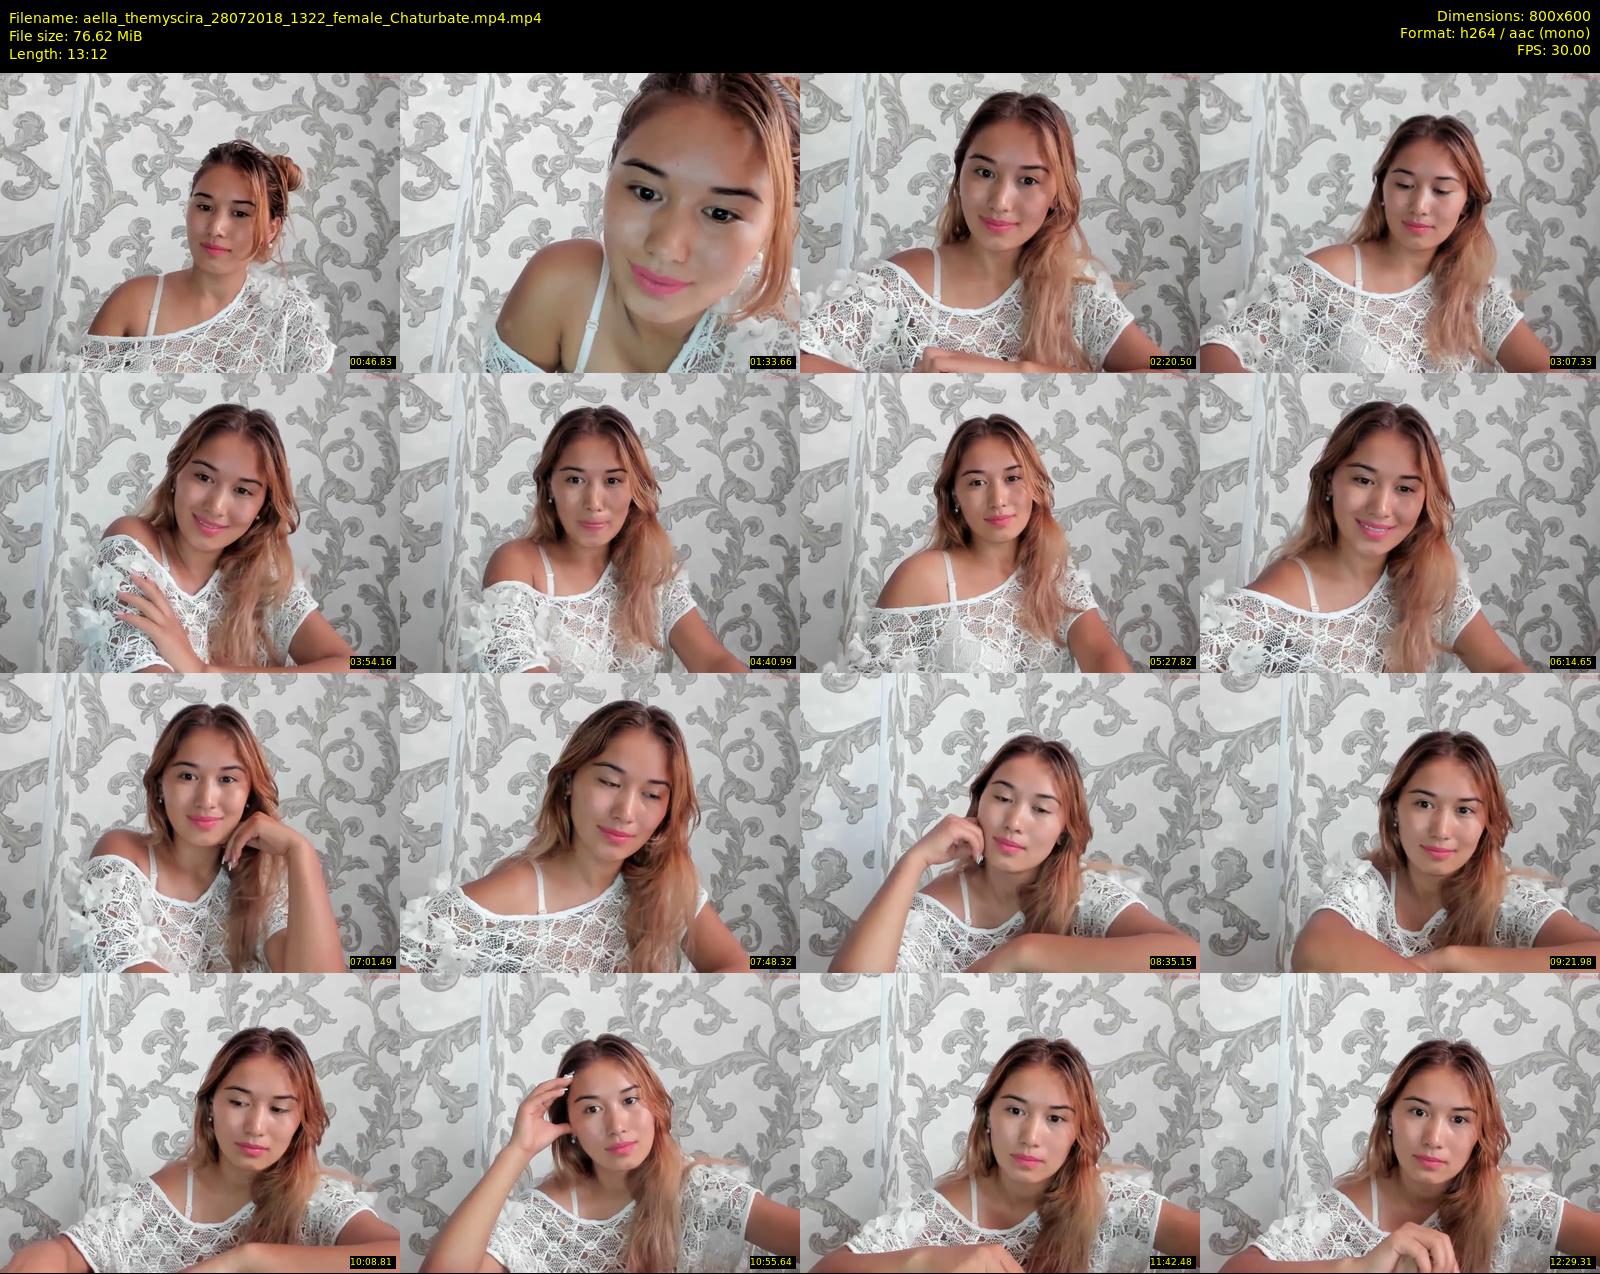Open the frame captured at 02:20.50
This screenshot has width=1600, height=1274.
point(1000,222)
